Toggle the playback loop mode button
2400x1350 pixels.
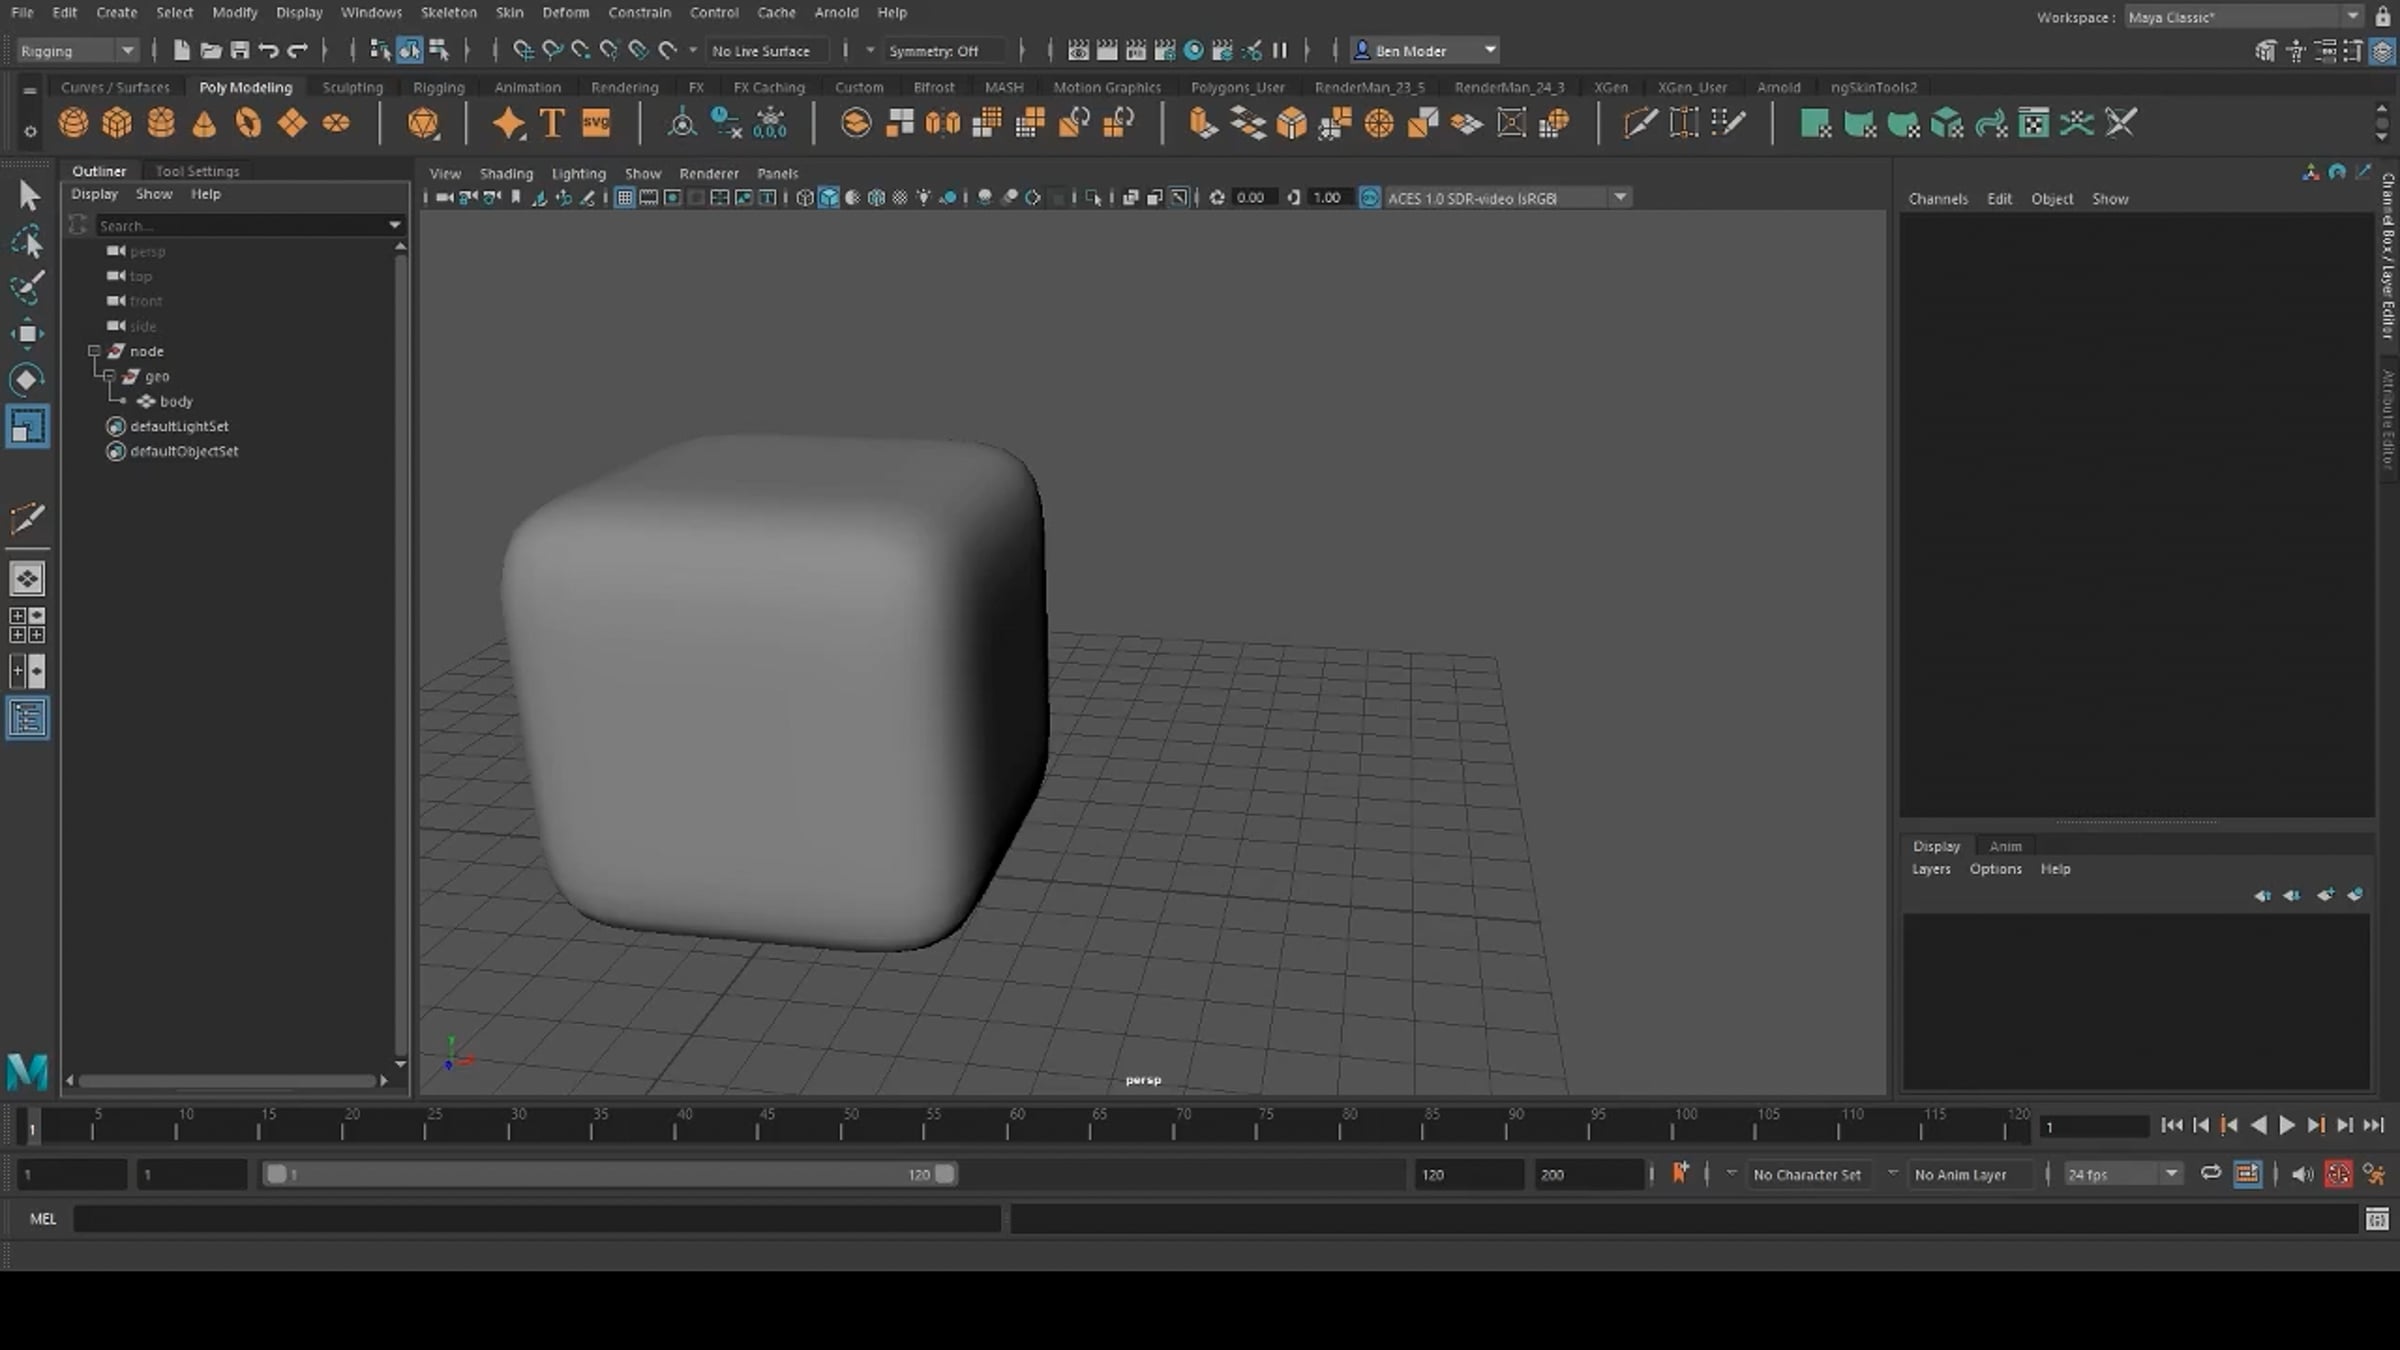point(2211,1174)
